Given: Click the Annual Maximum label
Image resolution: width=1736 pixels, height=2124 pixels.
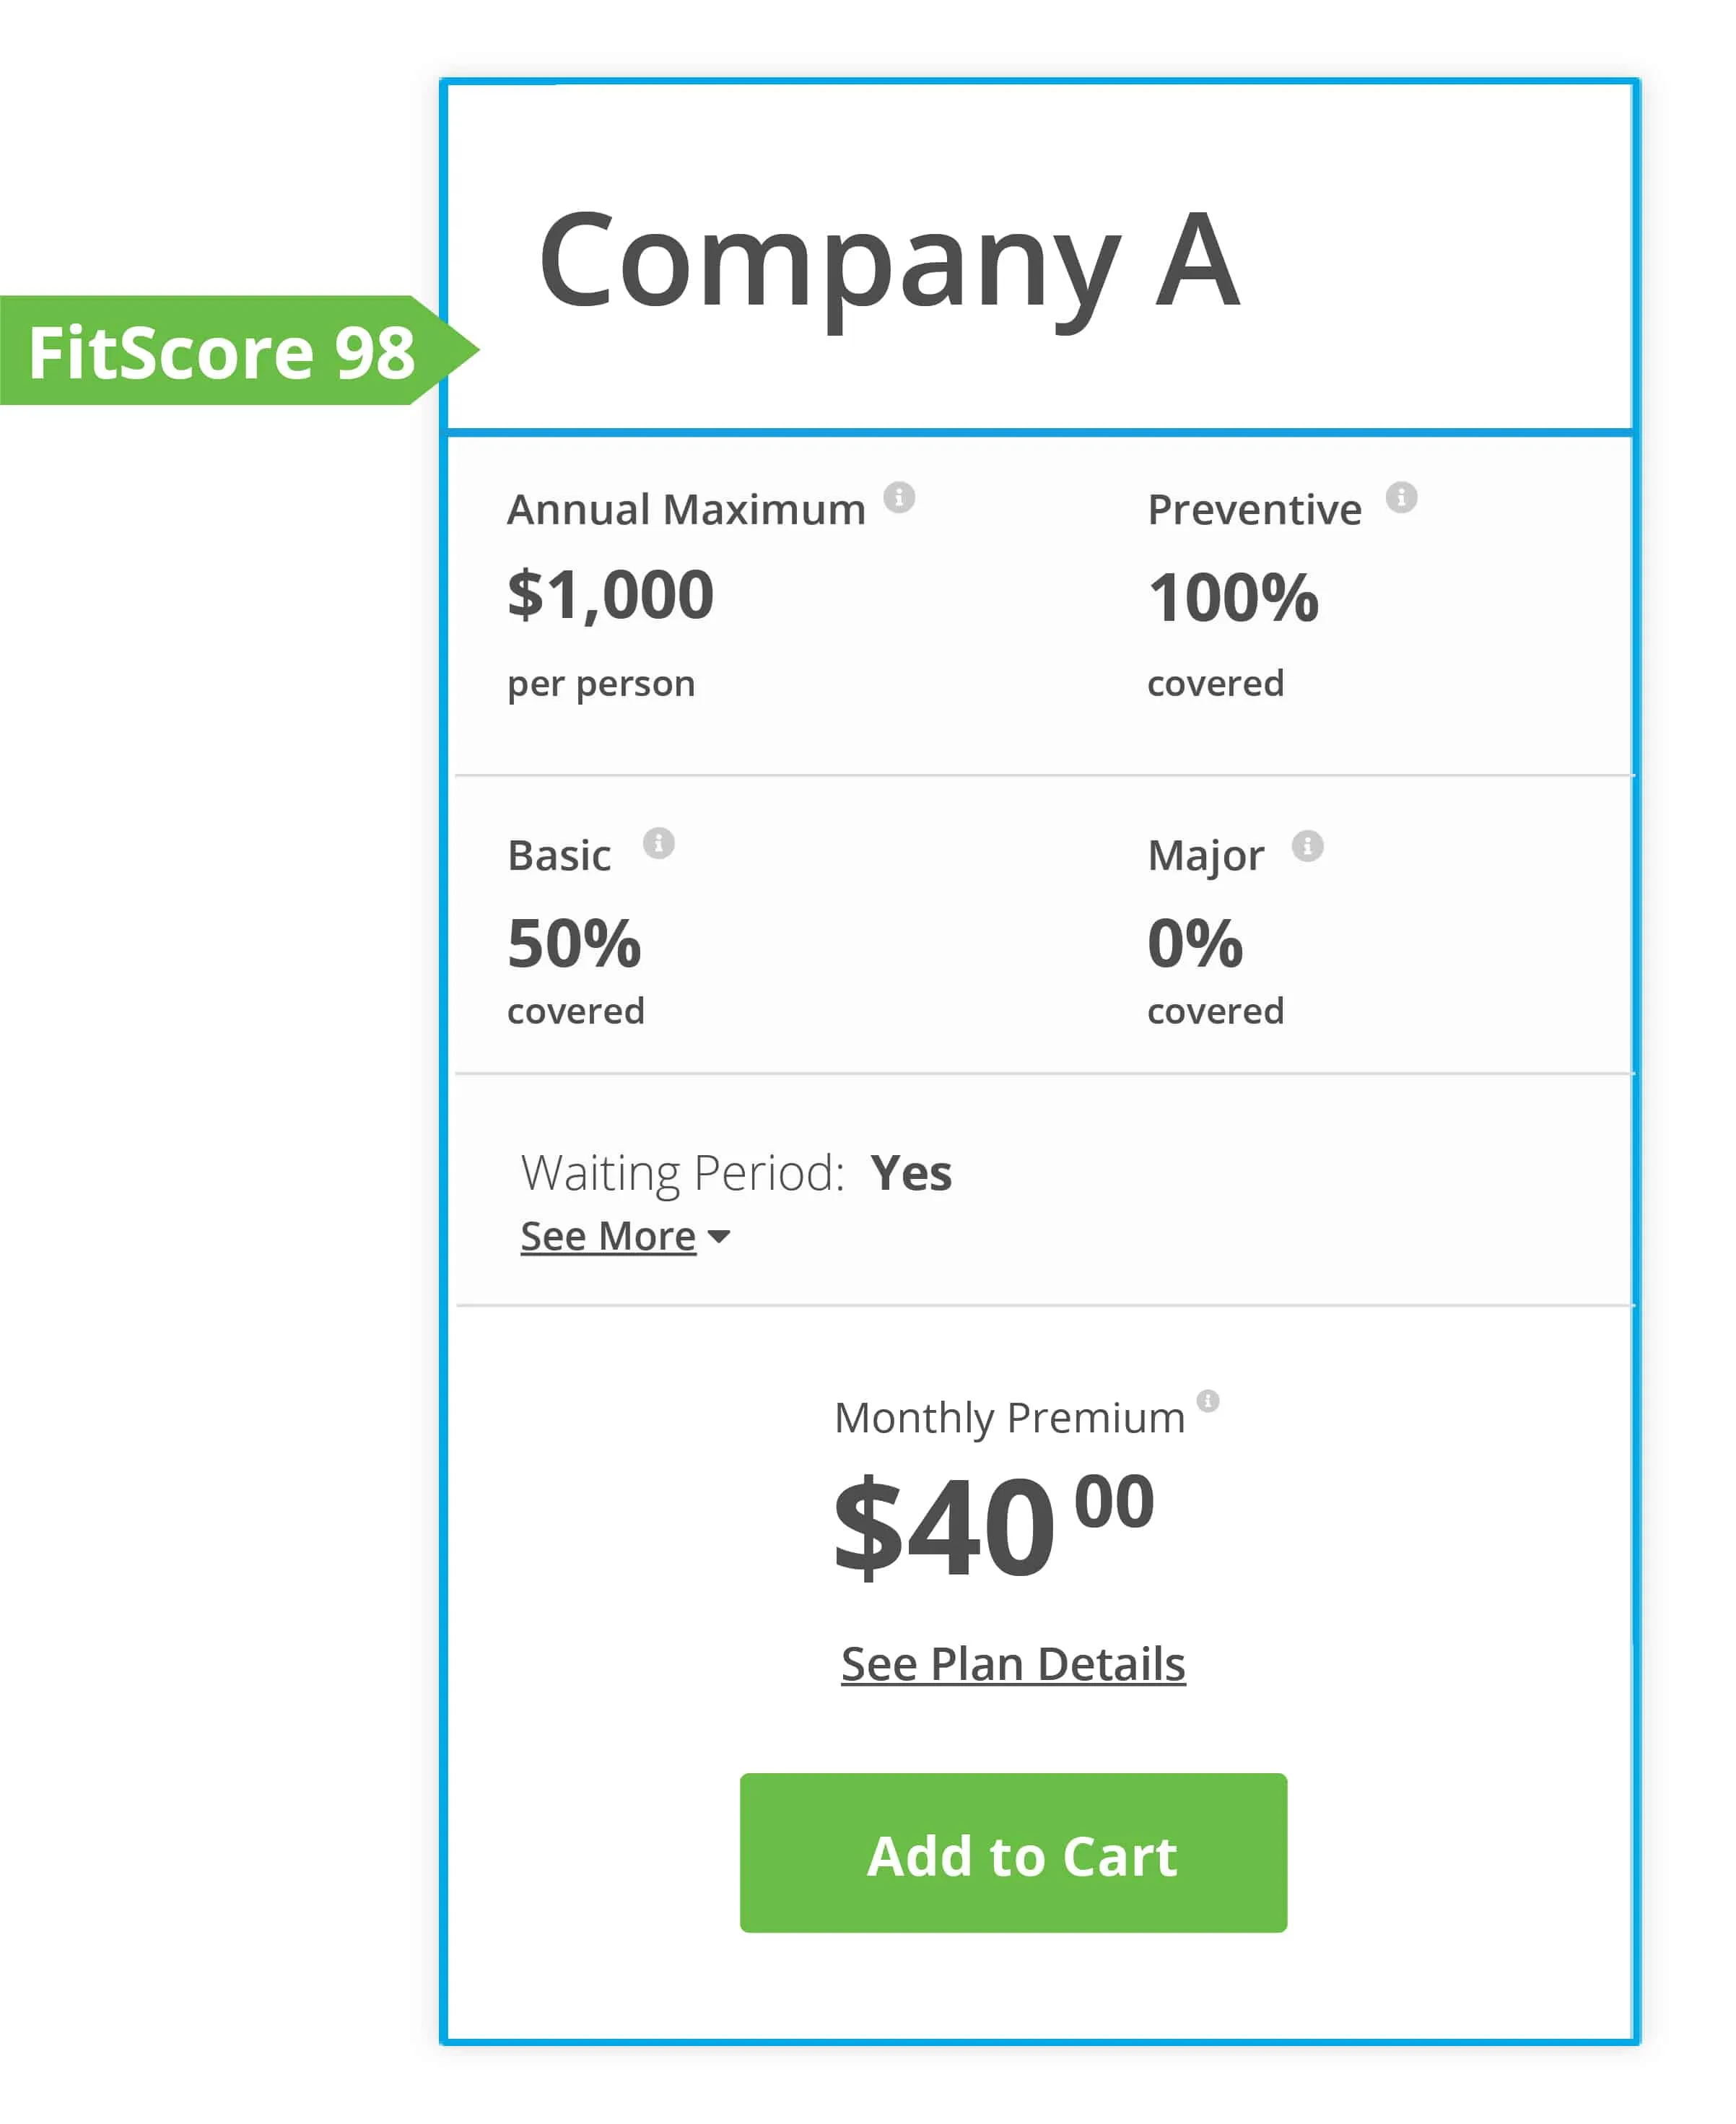Looking at the screenshot, I should tap(686, 510).
